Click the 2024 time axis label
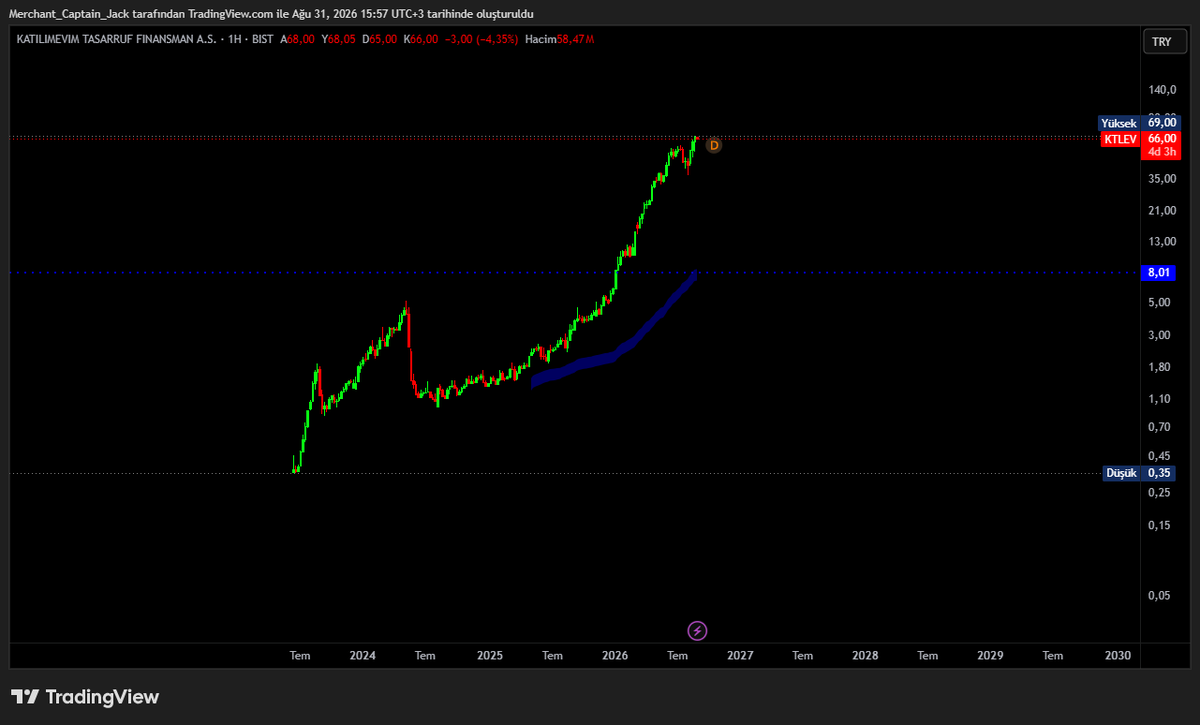 click(362, 656)
